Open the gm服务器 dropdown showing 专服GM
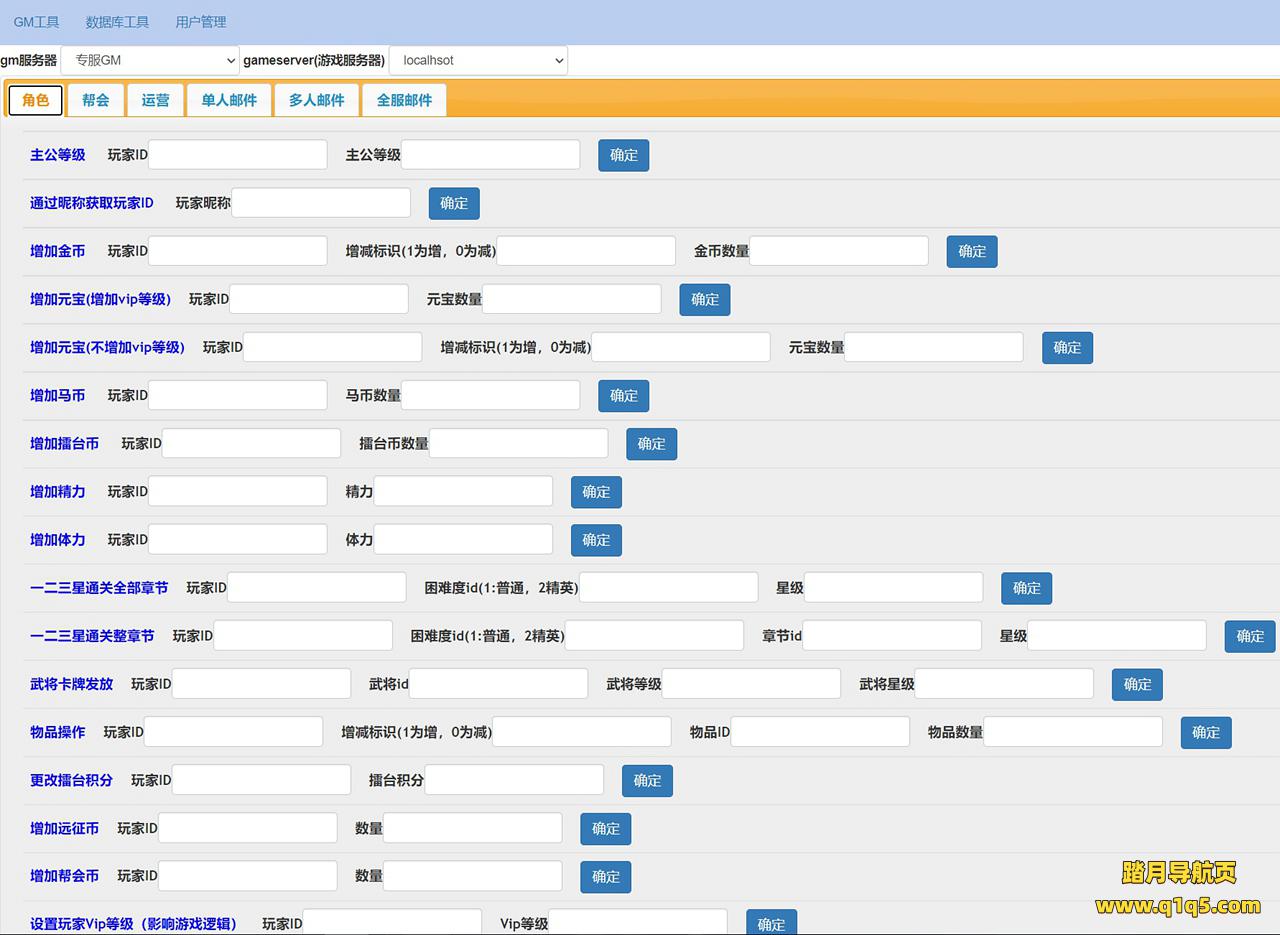Screen dimensions: 1280x935 click(x=150, y=61)
